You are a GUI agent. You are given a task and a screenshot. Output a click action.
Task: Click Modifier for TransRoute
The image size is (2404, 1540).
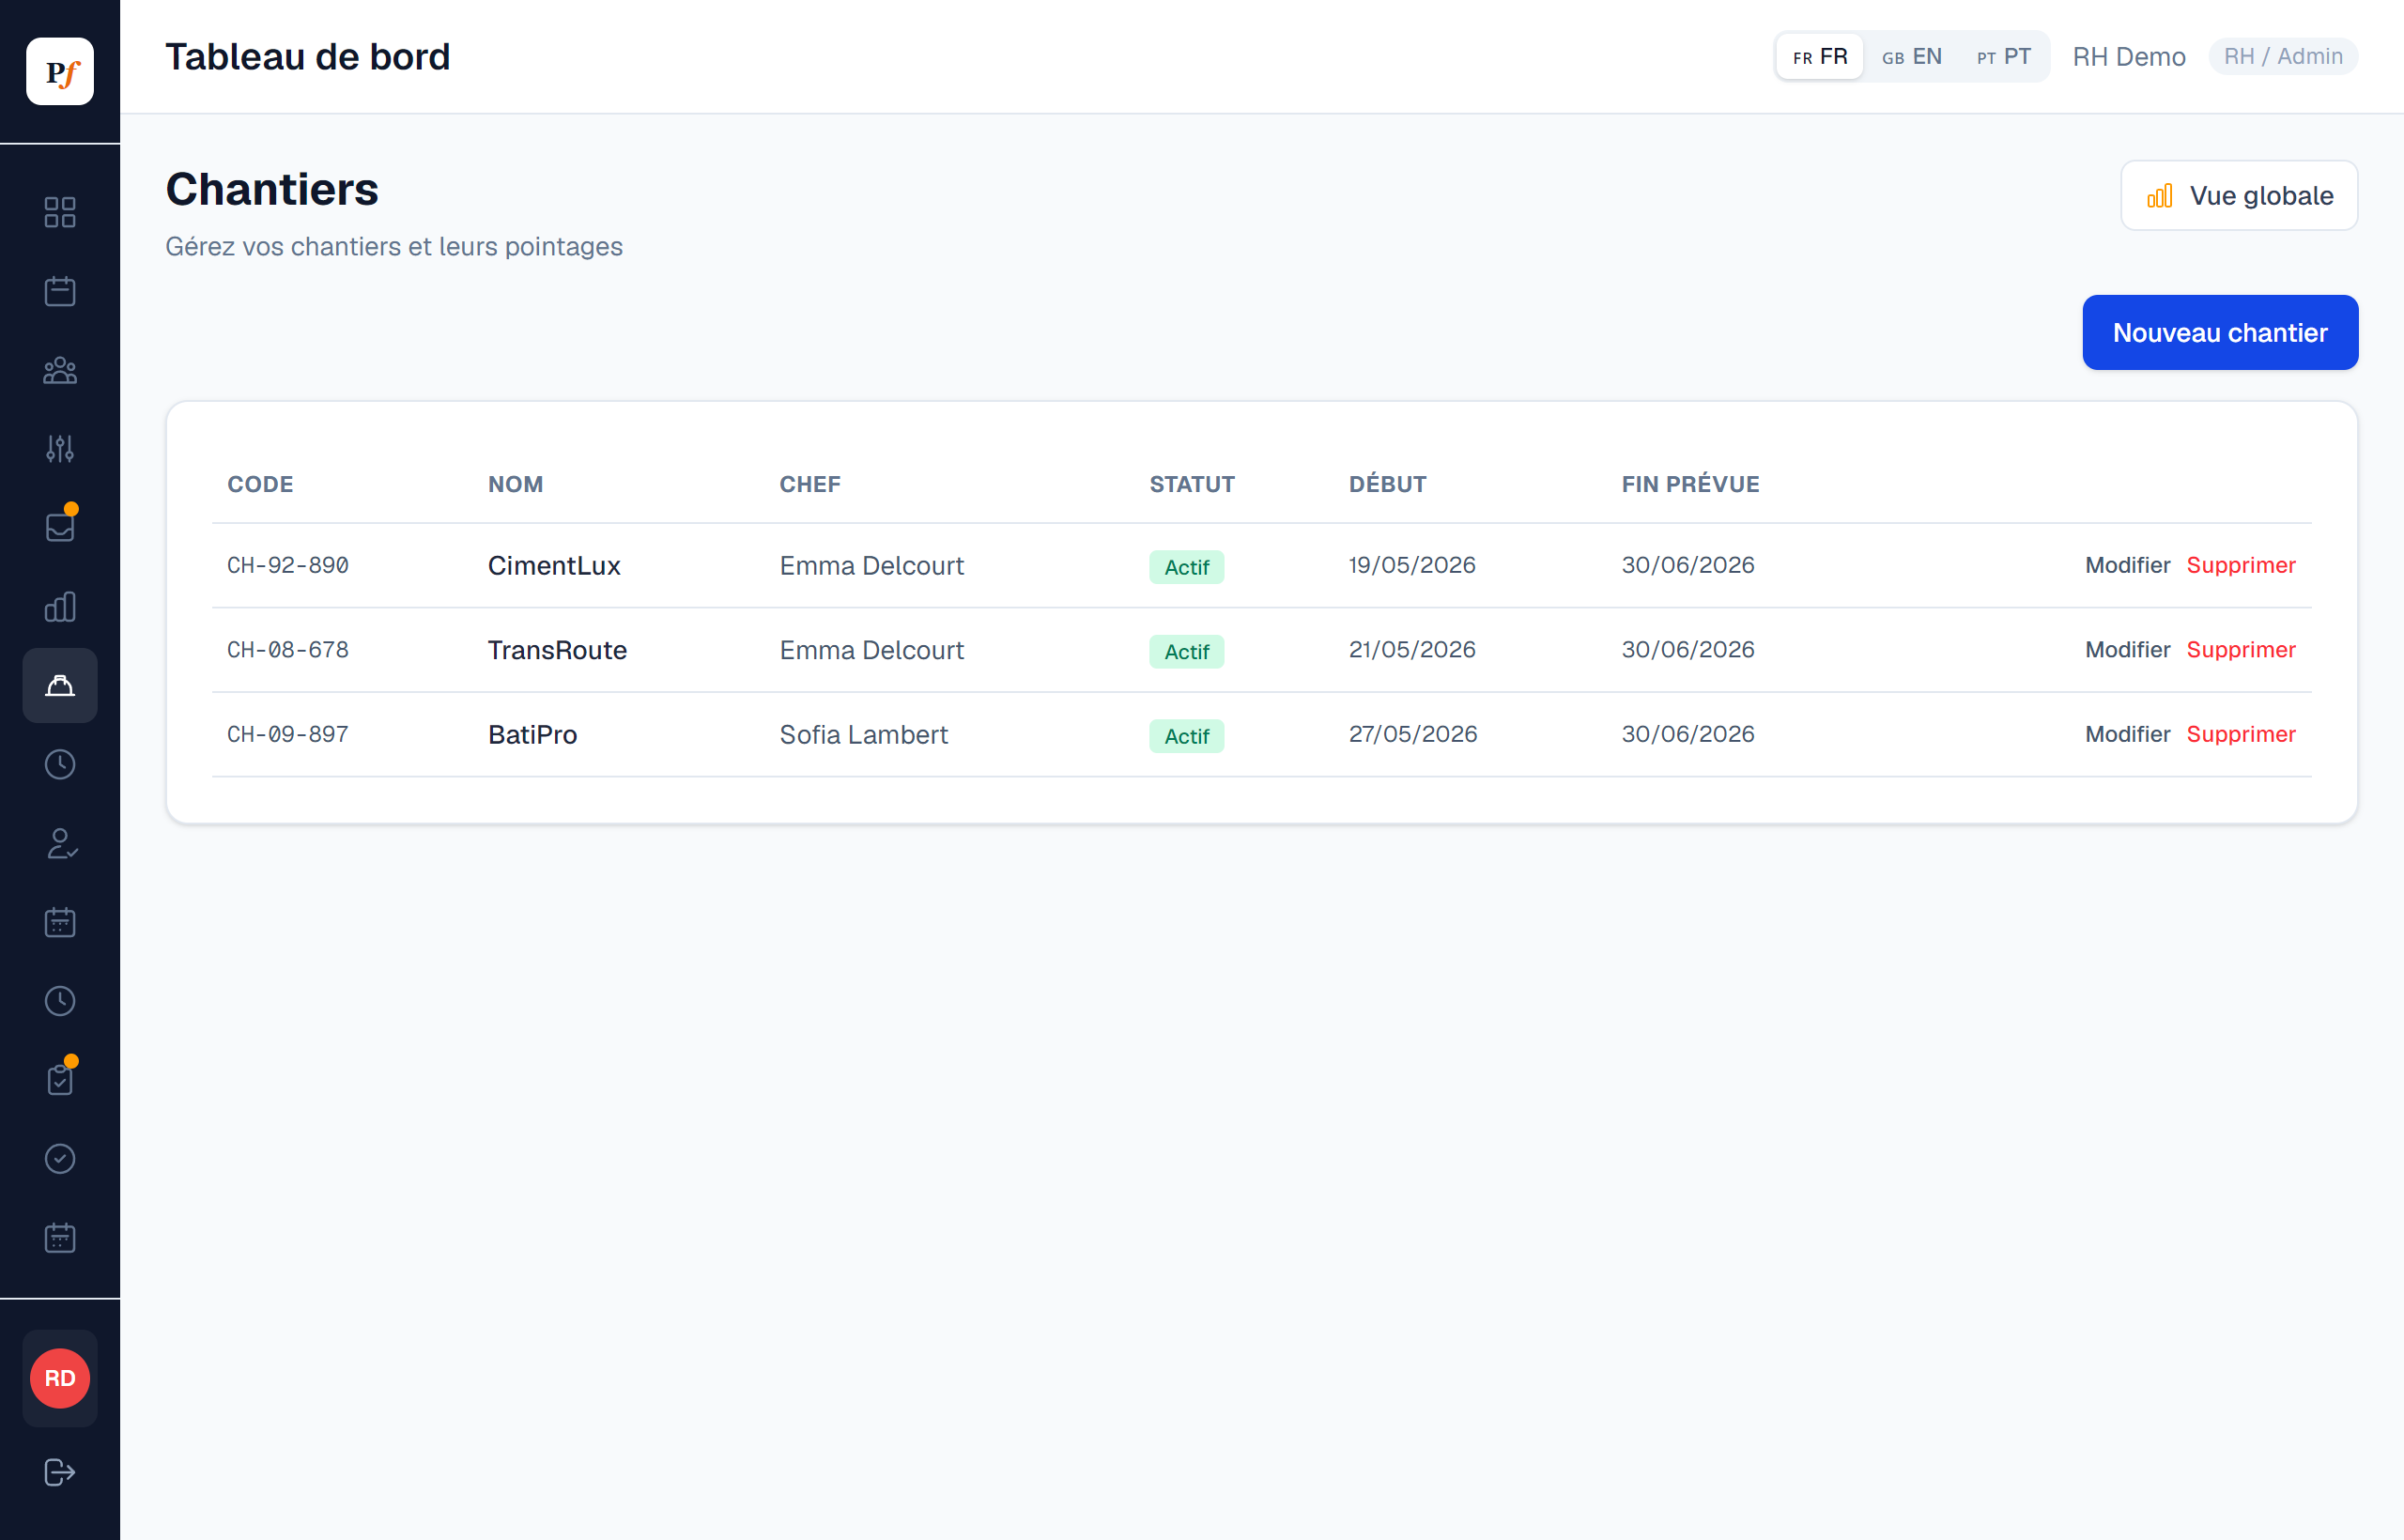[x=2127, y=649]
